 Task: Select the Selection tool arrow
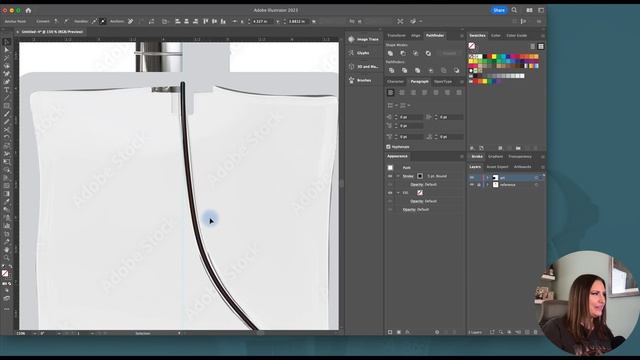pyautogui.click(x=7, y=42)
